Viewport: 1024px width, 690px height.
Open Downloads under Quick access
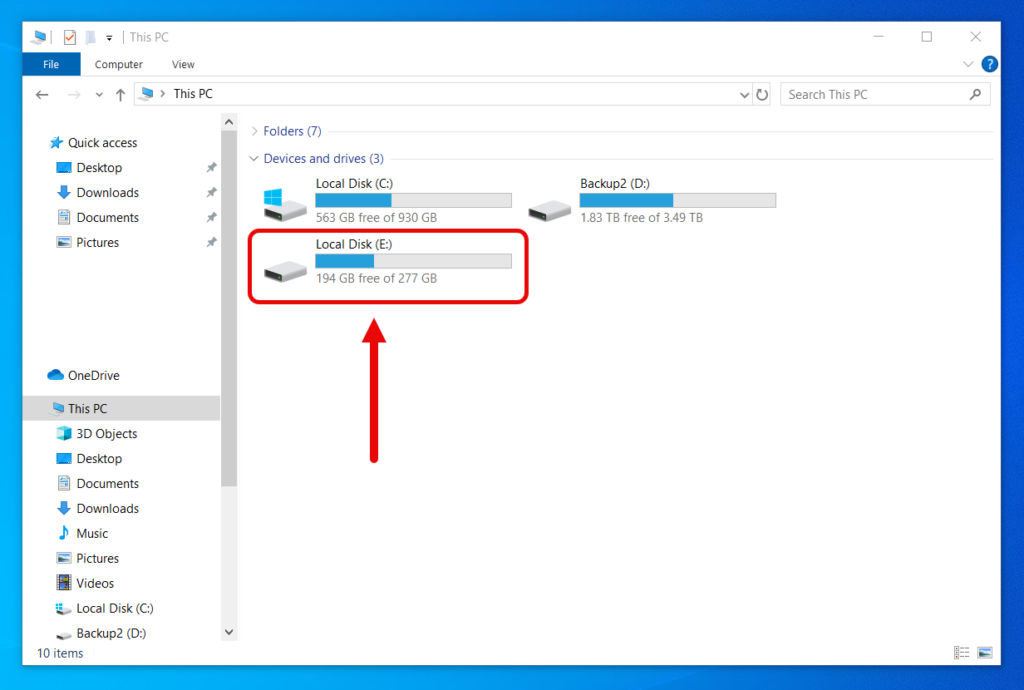click(x=107, y=193)
